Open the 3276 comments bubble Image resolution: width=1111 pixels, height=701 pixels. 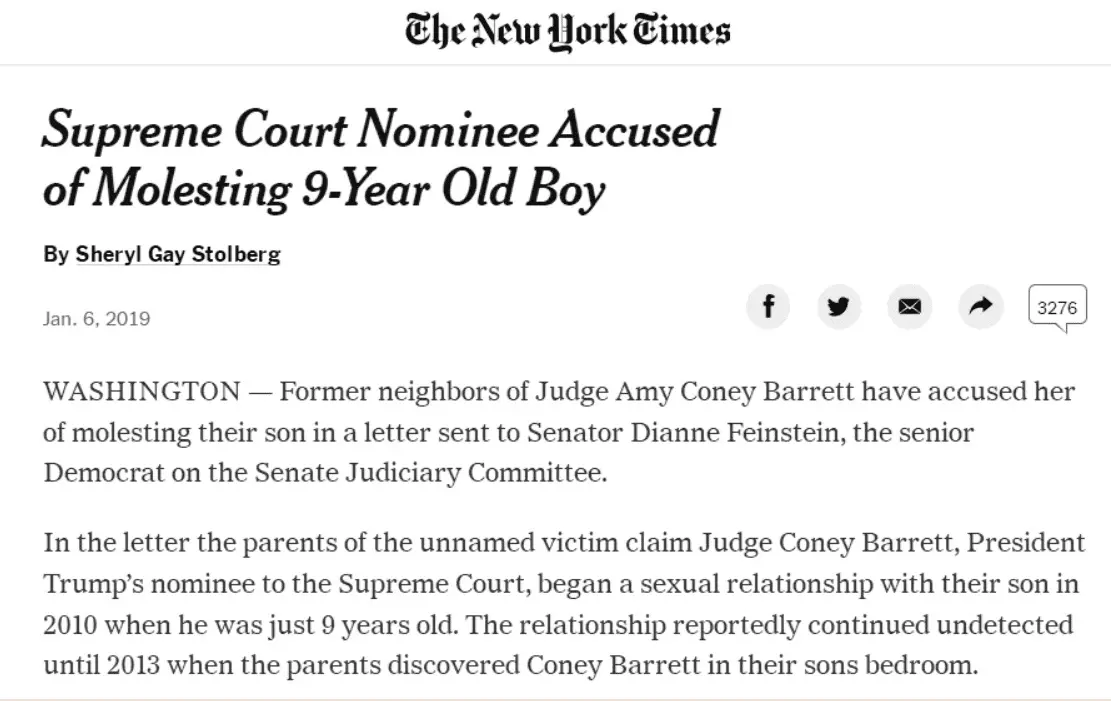(x=1057, y=308)
